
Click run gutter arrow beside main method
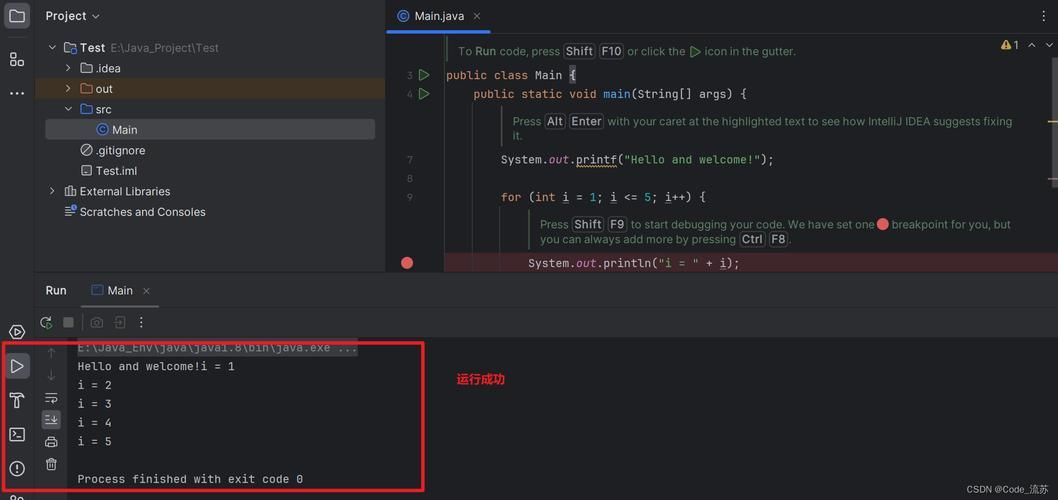[424, 94]
